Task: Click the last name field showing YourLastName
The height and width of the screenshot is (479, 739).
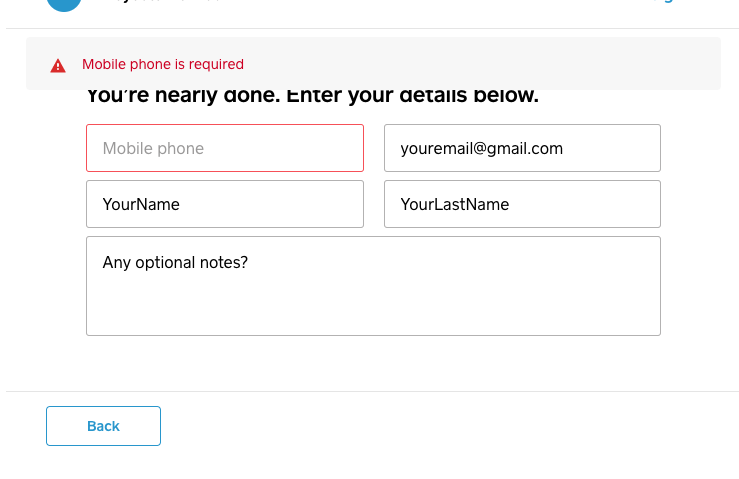Action: (x=522, y=204)
